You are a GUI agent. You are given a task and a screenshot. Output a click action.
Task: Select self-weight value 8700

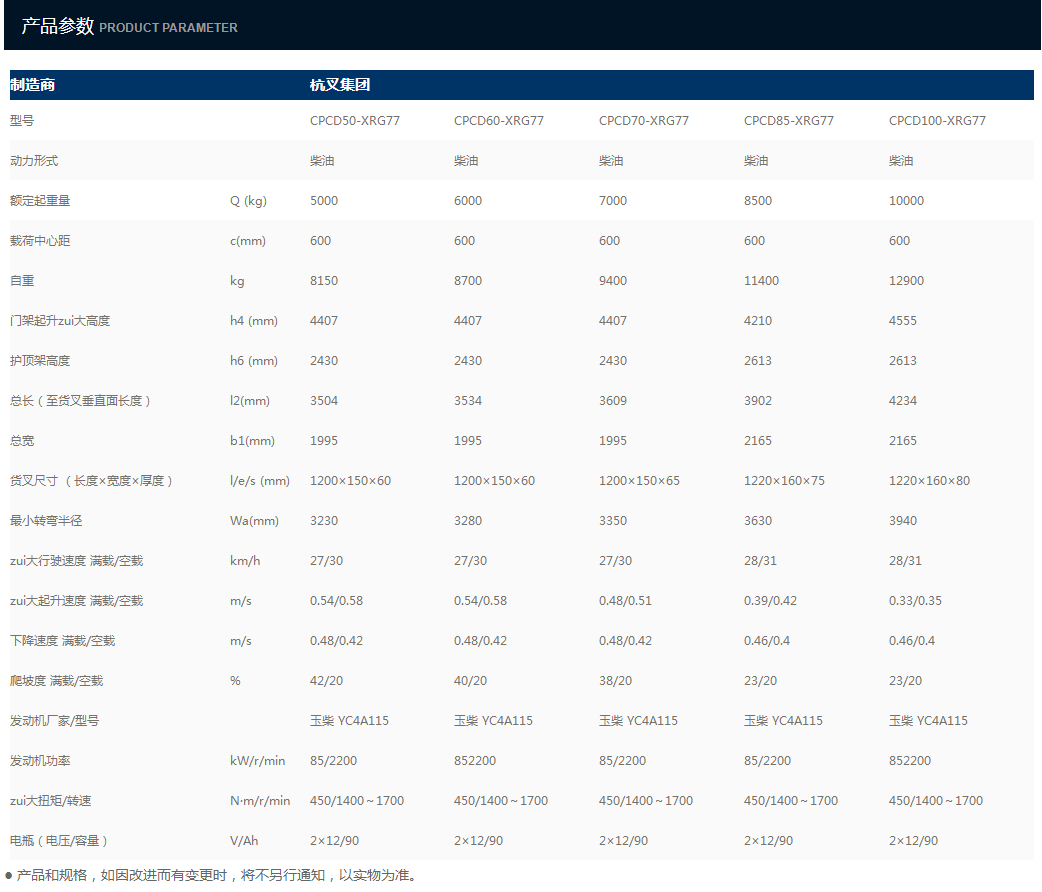point(468,280)
